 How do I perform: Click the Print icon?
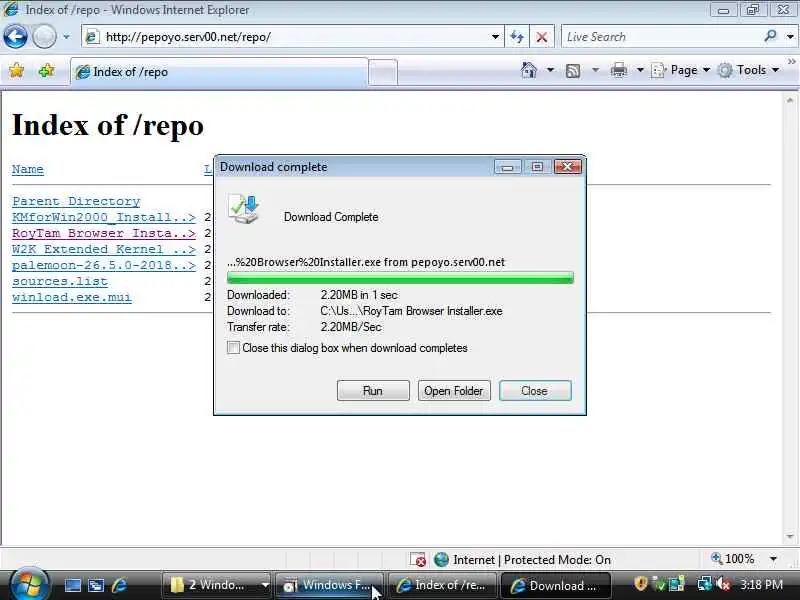click(618, 70)
